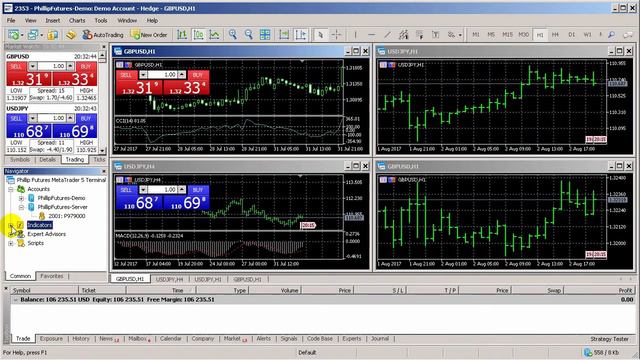The height and width of the screenshot is (360, 640).
Task: Click GBPUSD volume field in Market Watch
Action: click(51, 66)
